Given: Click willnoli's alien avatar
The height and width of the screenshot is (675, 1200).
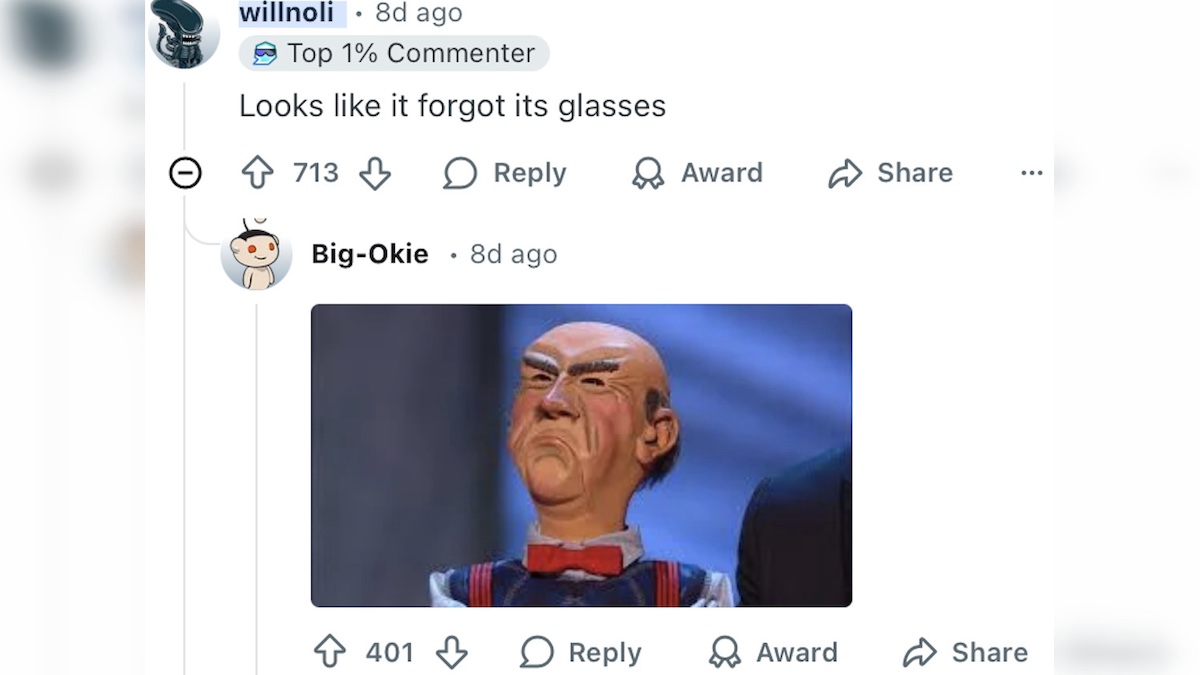Looking at the screenshot, I should (184, 32).
